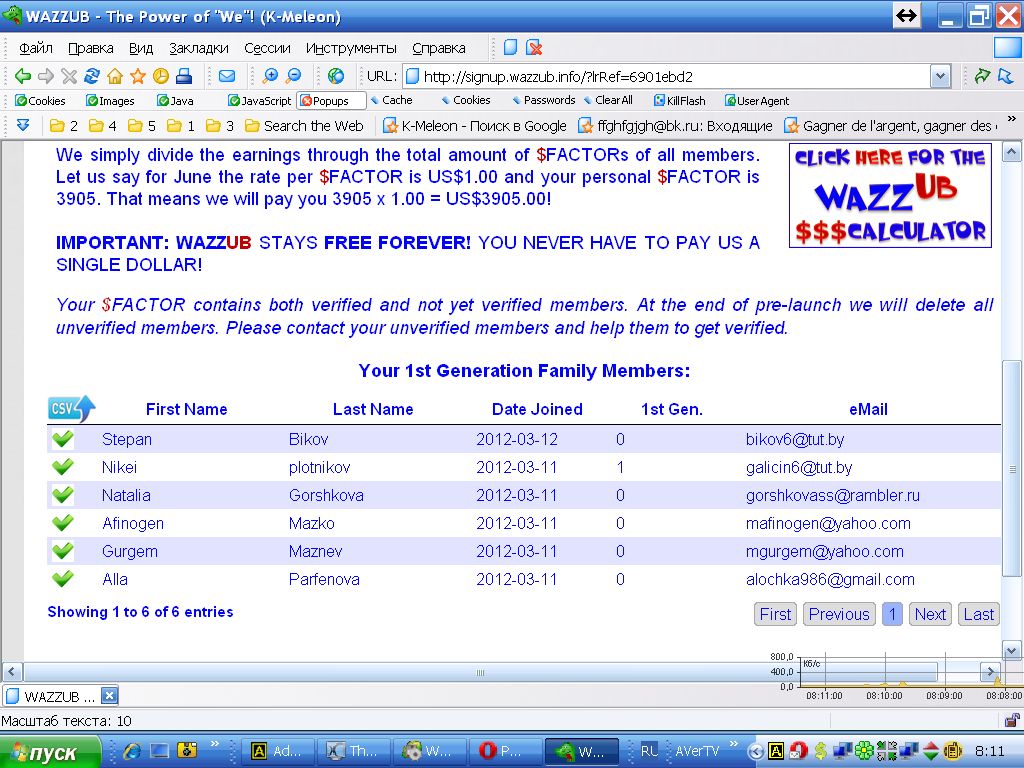Open bookmark folder 3
The height and width of the screenshot is (768, 1024).
click(x=220, y=125)
